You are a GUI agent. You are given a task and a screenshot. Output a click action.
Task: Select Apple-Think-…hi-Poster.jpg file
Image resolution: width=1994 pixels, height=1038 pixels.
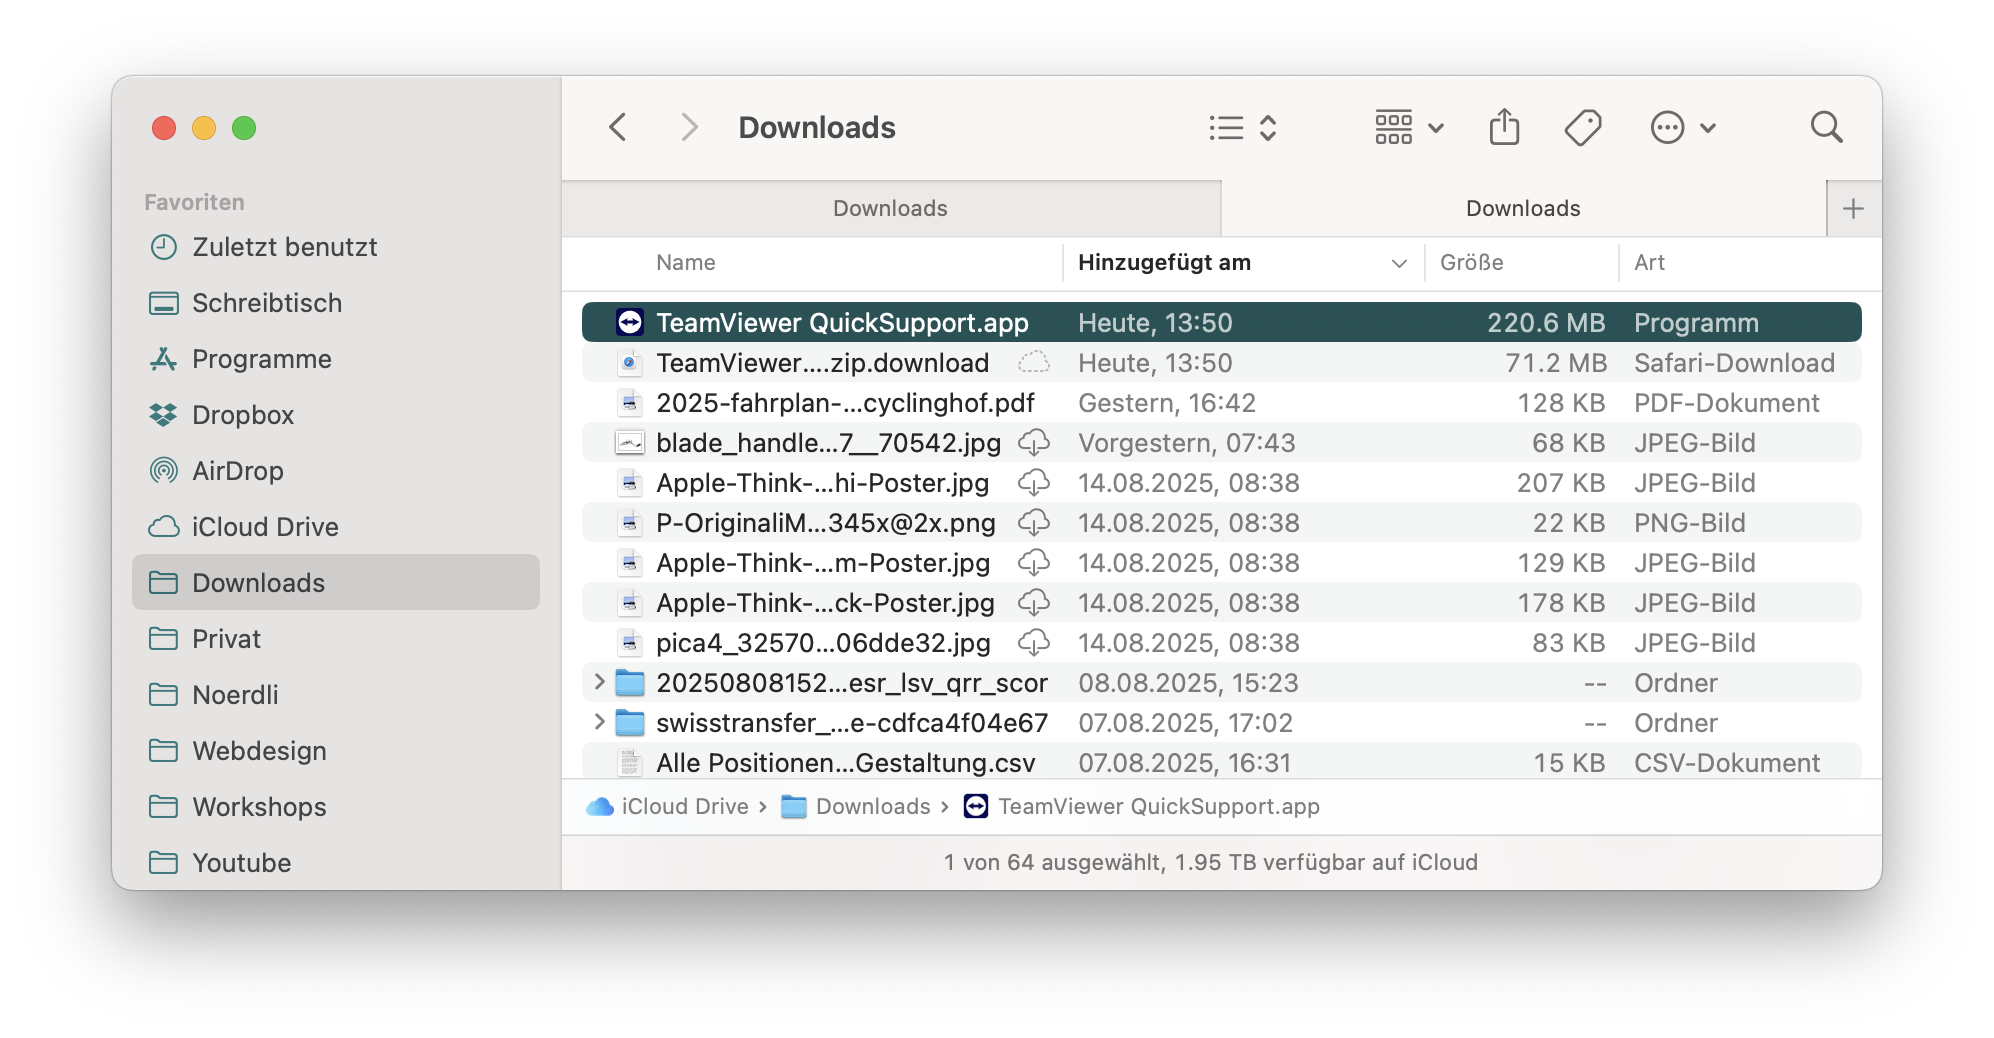1221,482
